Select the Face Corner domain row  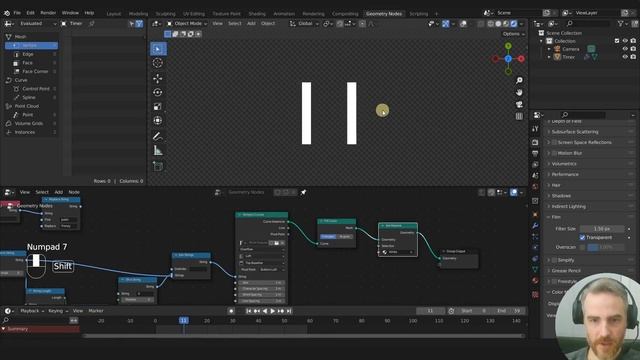tap(31, 71)
